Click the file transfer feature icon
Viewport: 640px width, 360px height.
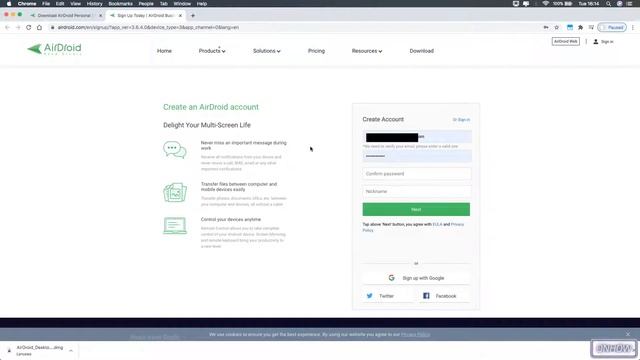click(x=175, y=193)
